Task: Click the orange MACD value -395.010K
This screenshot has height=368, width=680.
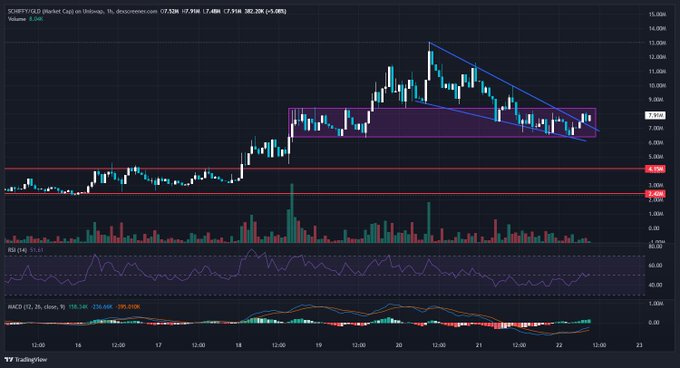Action: (x=128, y=307)
